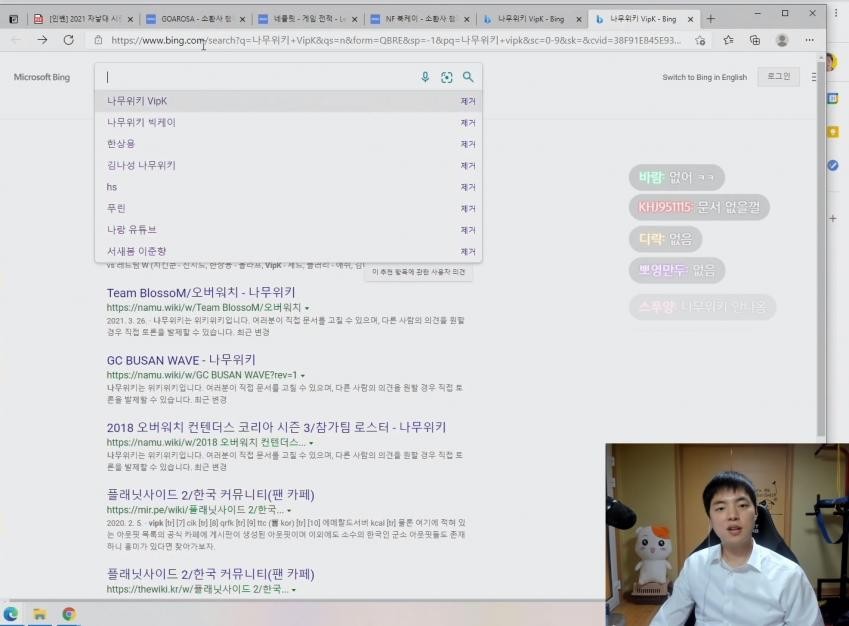Remove the 한상용 suggestion via 제거
The width and height of the screenshot is (849, 626).
[x=468, y=144]
